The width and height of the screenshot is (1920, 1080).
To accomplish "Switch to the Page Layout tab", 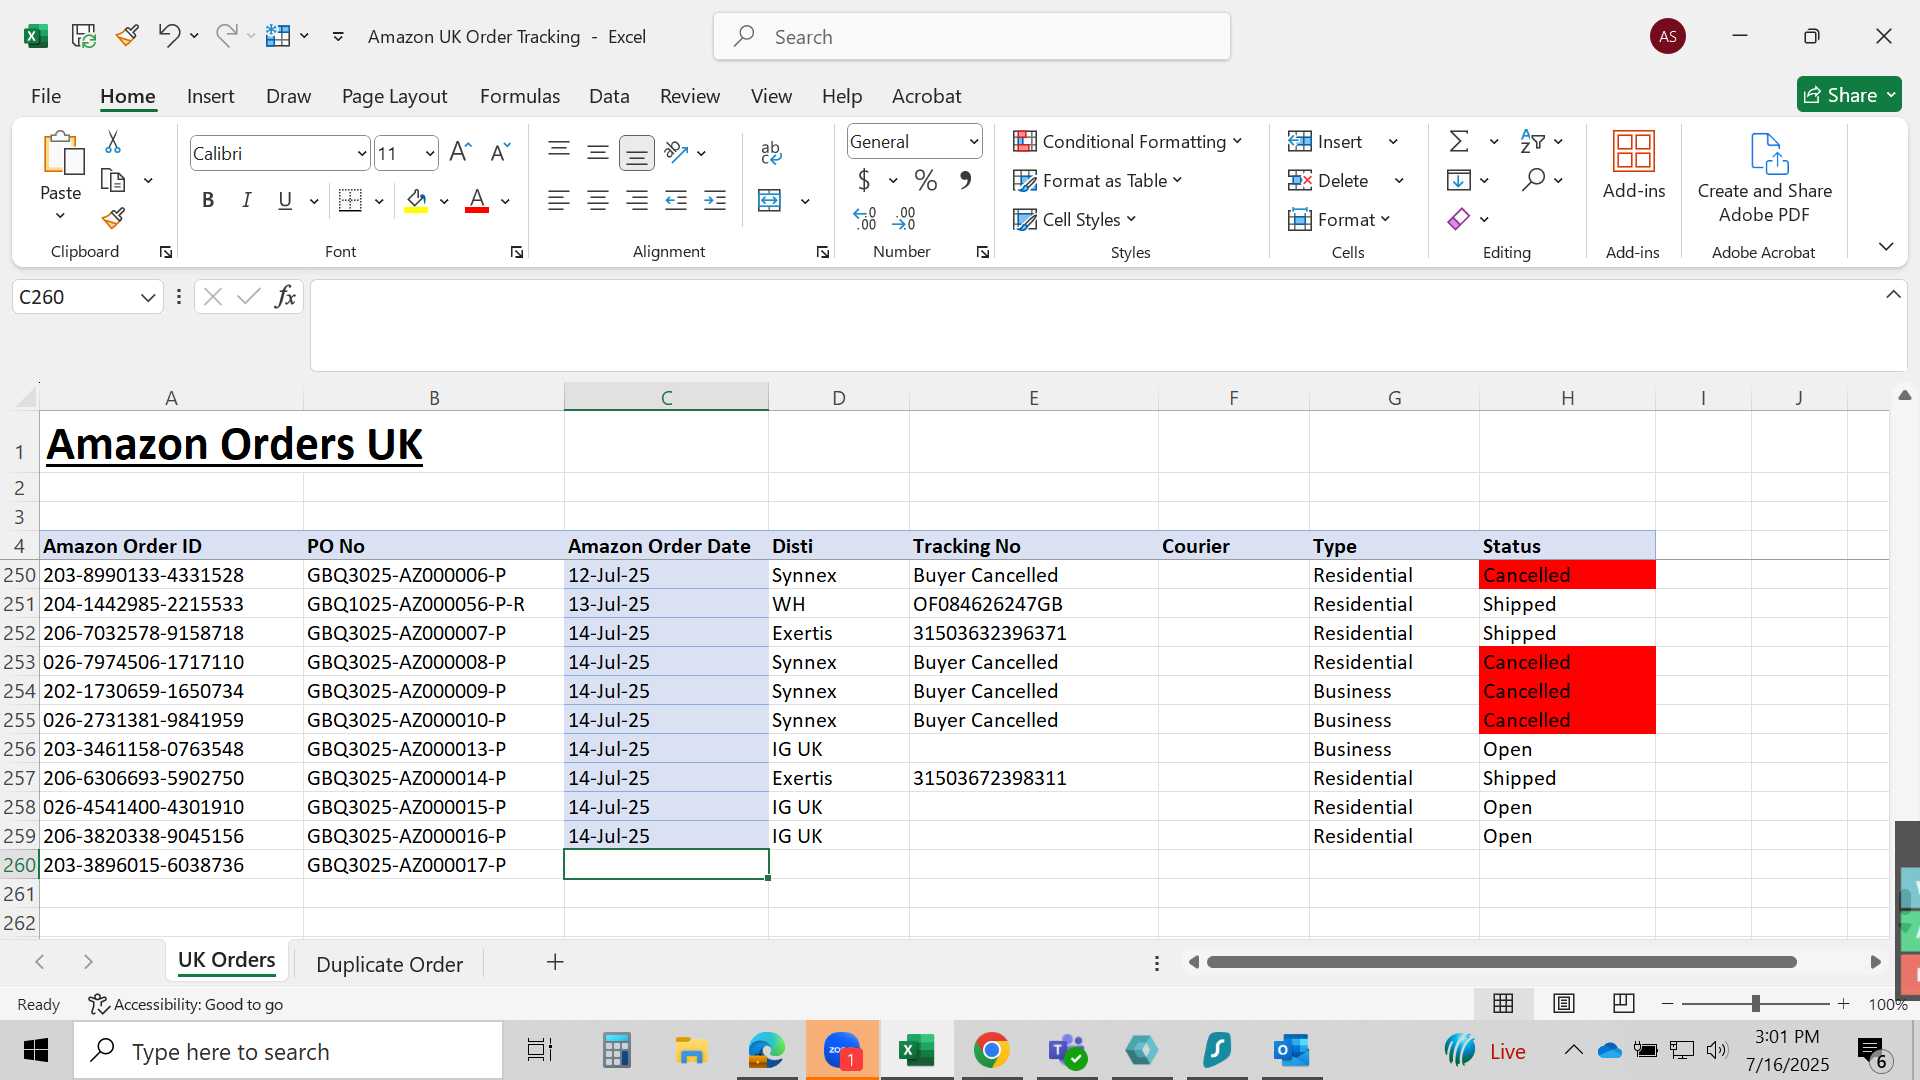I will click(x=394, y=96).
